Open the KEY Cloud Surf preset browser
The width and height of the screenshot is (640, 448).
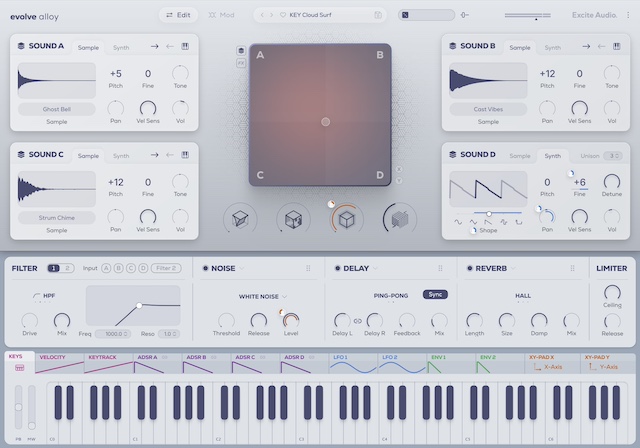(325, 15)
